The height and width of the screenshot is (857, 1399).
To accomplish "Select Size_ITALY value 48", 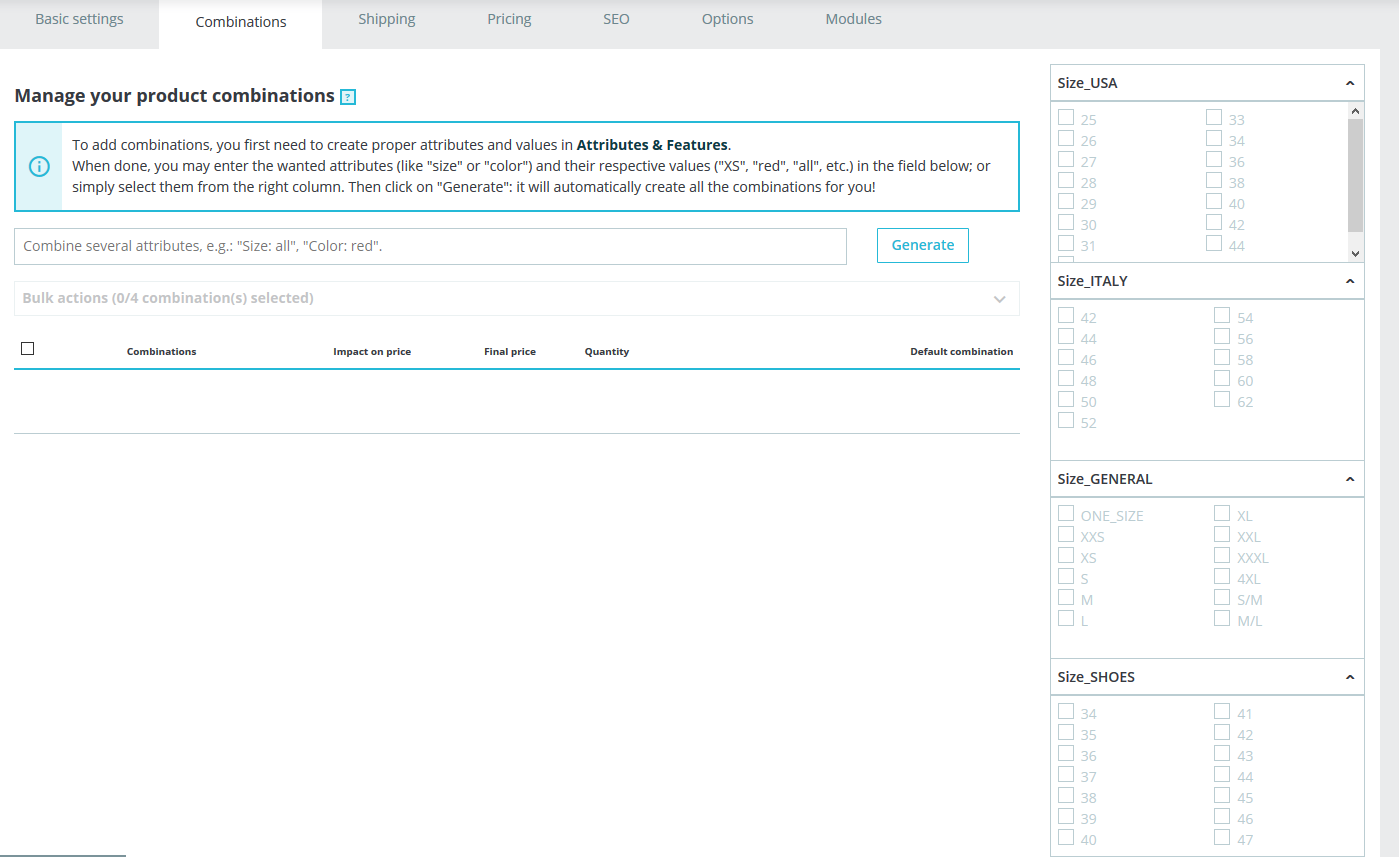I will 1066,378.
